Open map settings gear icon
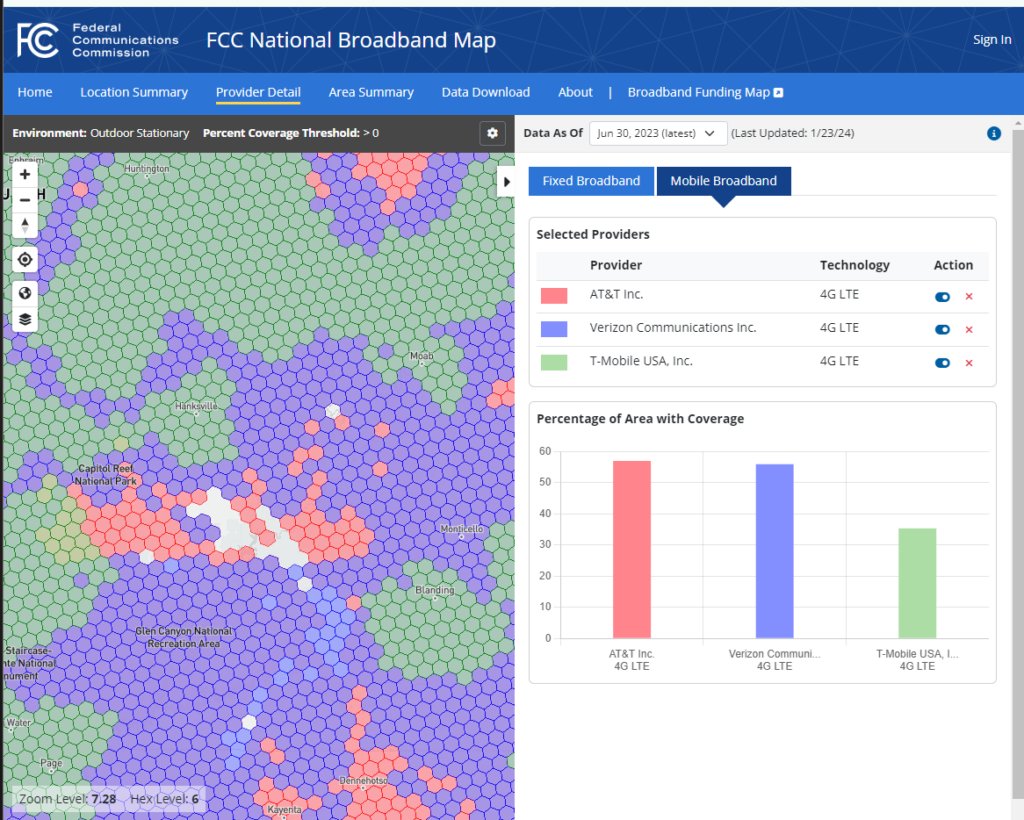This screenshot has height=820, width=1024. coord(492,133)
